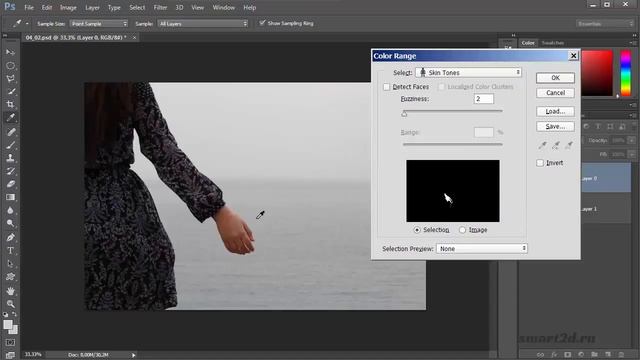Open the Essentials workspace dropdown
This screenshot has height=360, width=640.
604,24
